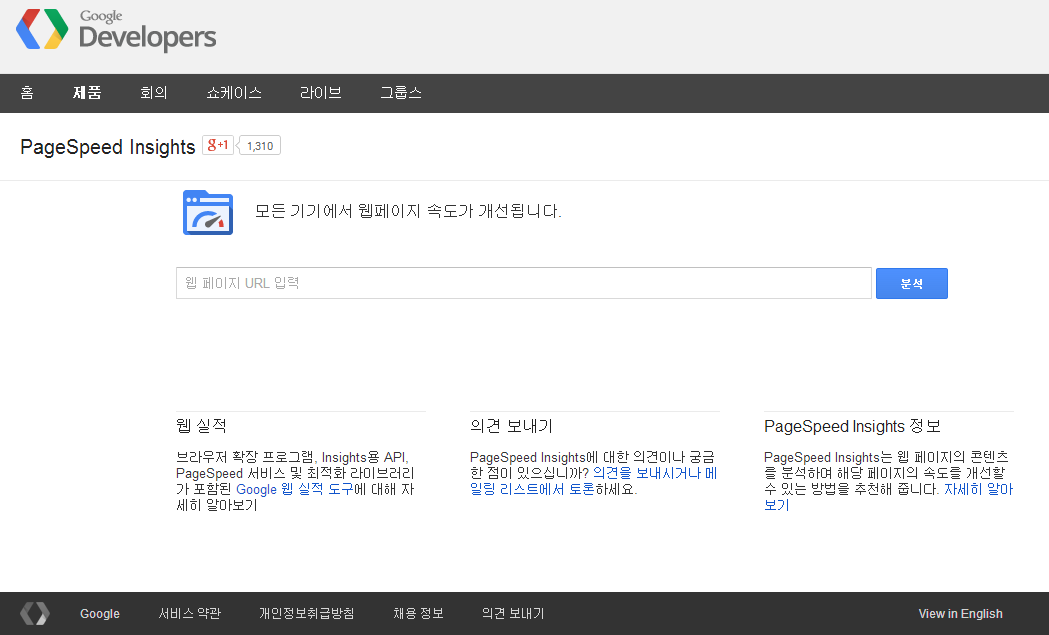This screenshot has width=1049, height=635.
Task: Click the footer Developers chevron logo
Action: 35,614
